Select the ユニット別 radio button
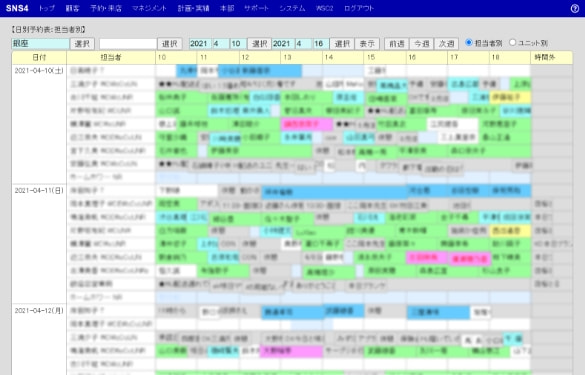 pos(513,43)
